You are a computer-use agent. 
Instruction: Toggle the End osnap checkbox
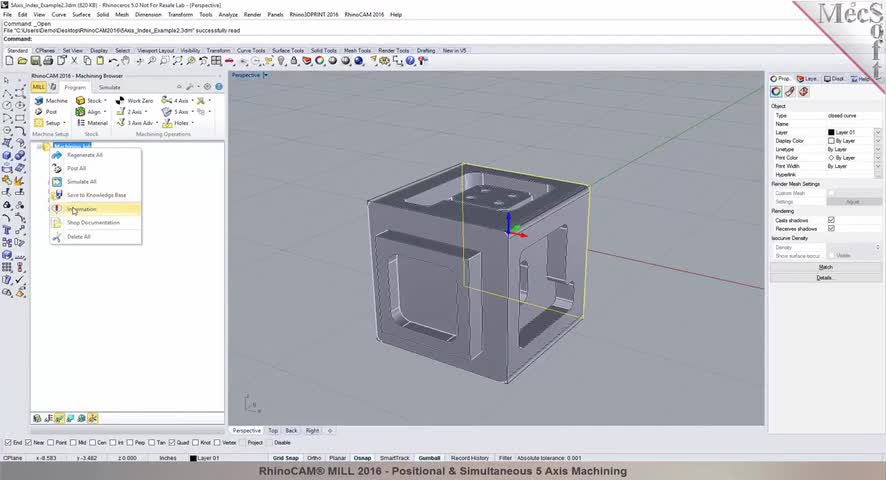pos(8,443)
